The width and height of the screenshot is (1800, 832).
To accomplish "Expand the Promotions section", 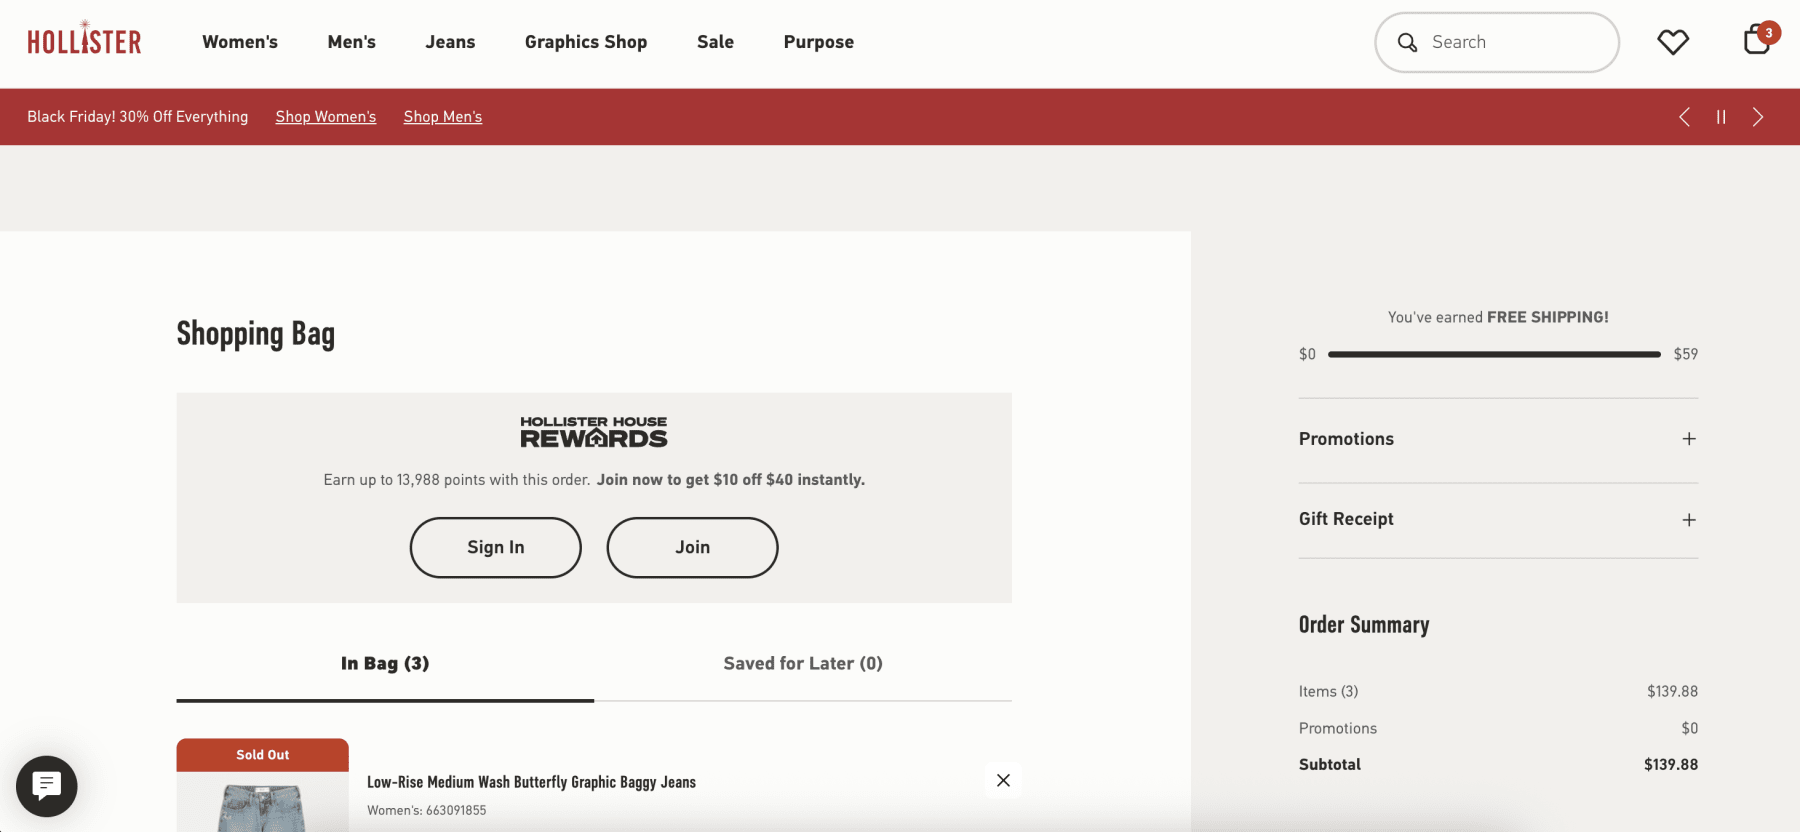I will coord(1688,439).
